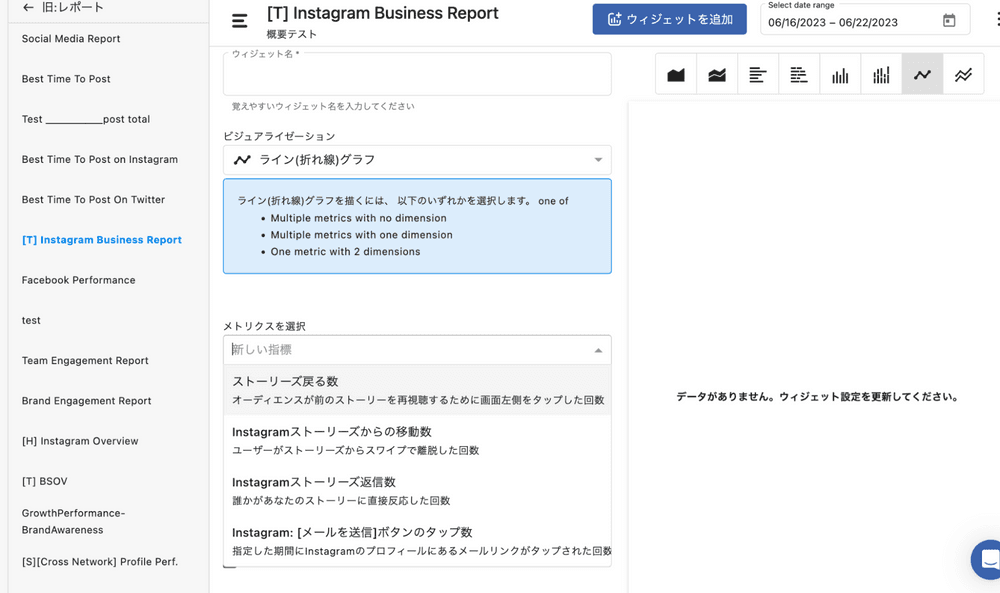The width and height of the screenshot is (1000, 593).
Task: Open Best Time To Post on Instagram
Action: [x=100, y=159]
